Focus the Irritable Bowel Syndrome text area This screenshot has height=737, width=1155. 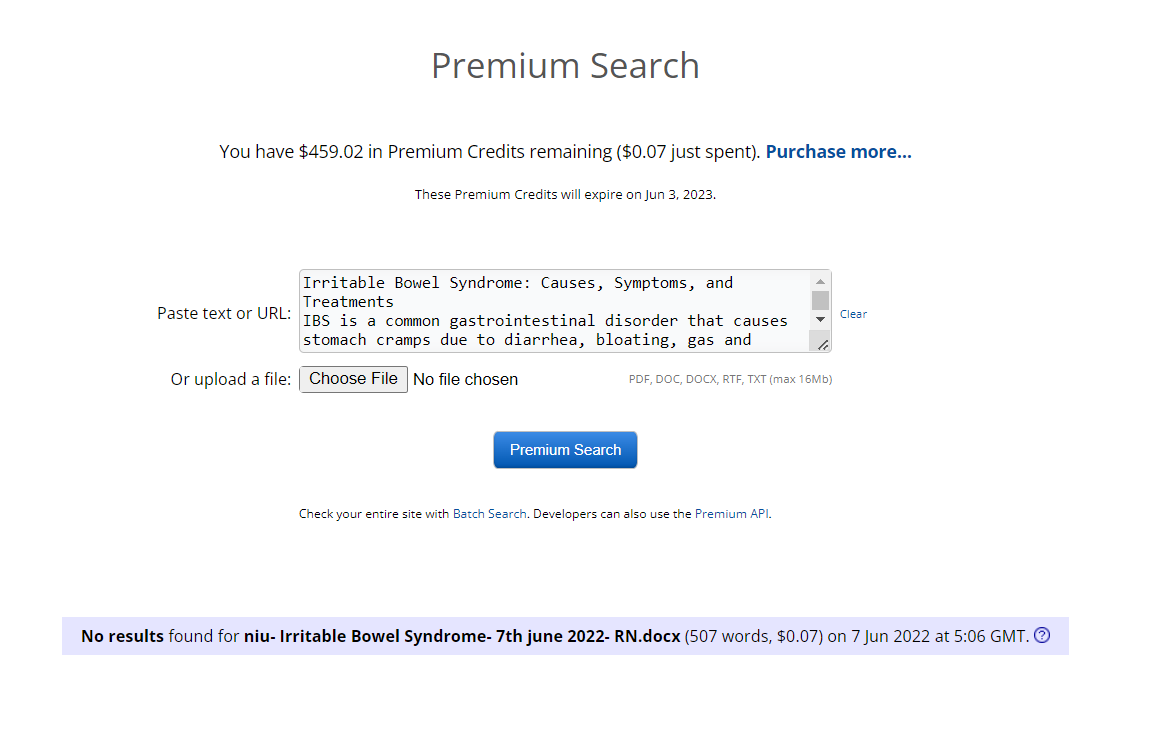[x=555, y=311]
